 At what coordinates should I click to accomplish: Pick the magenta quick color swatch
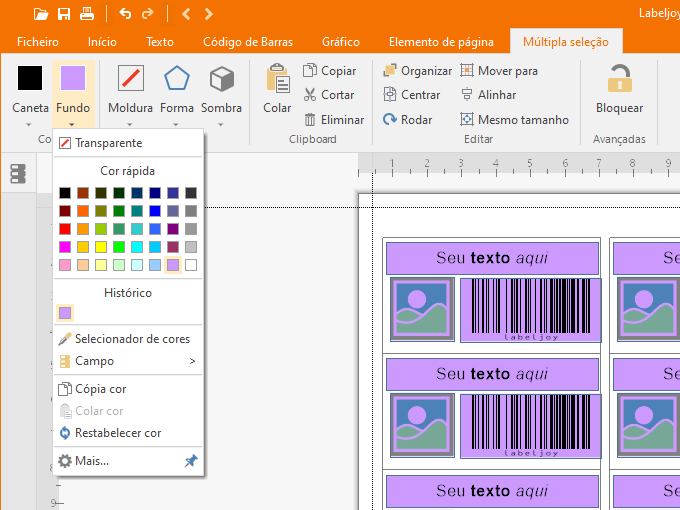pyautogui.click(x=65, y=247)
